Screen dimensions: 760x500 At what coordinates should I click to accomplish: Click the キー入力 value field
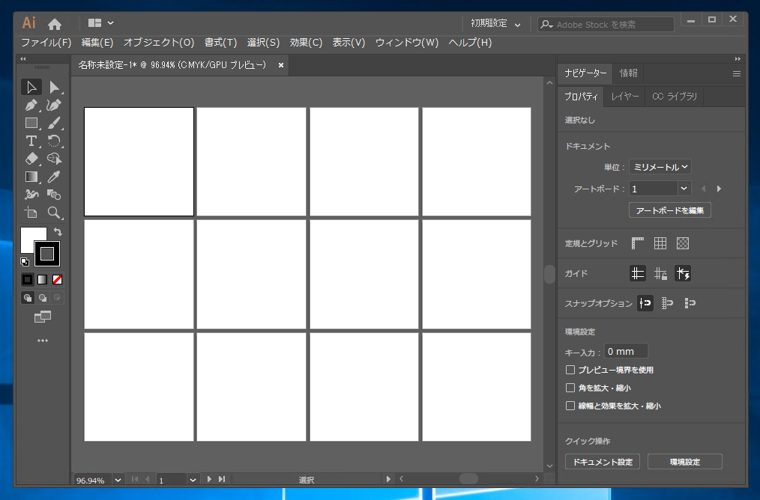[x=626, y=351]
